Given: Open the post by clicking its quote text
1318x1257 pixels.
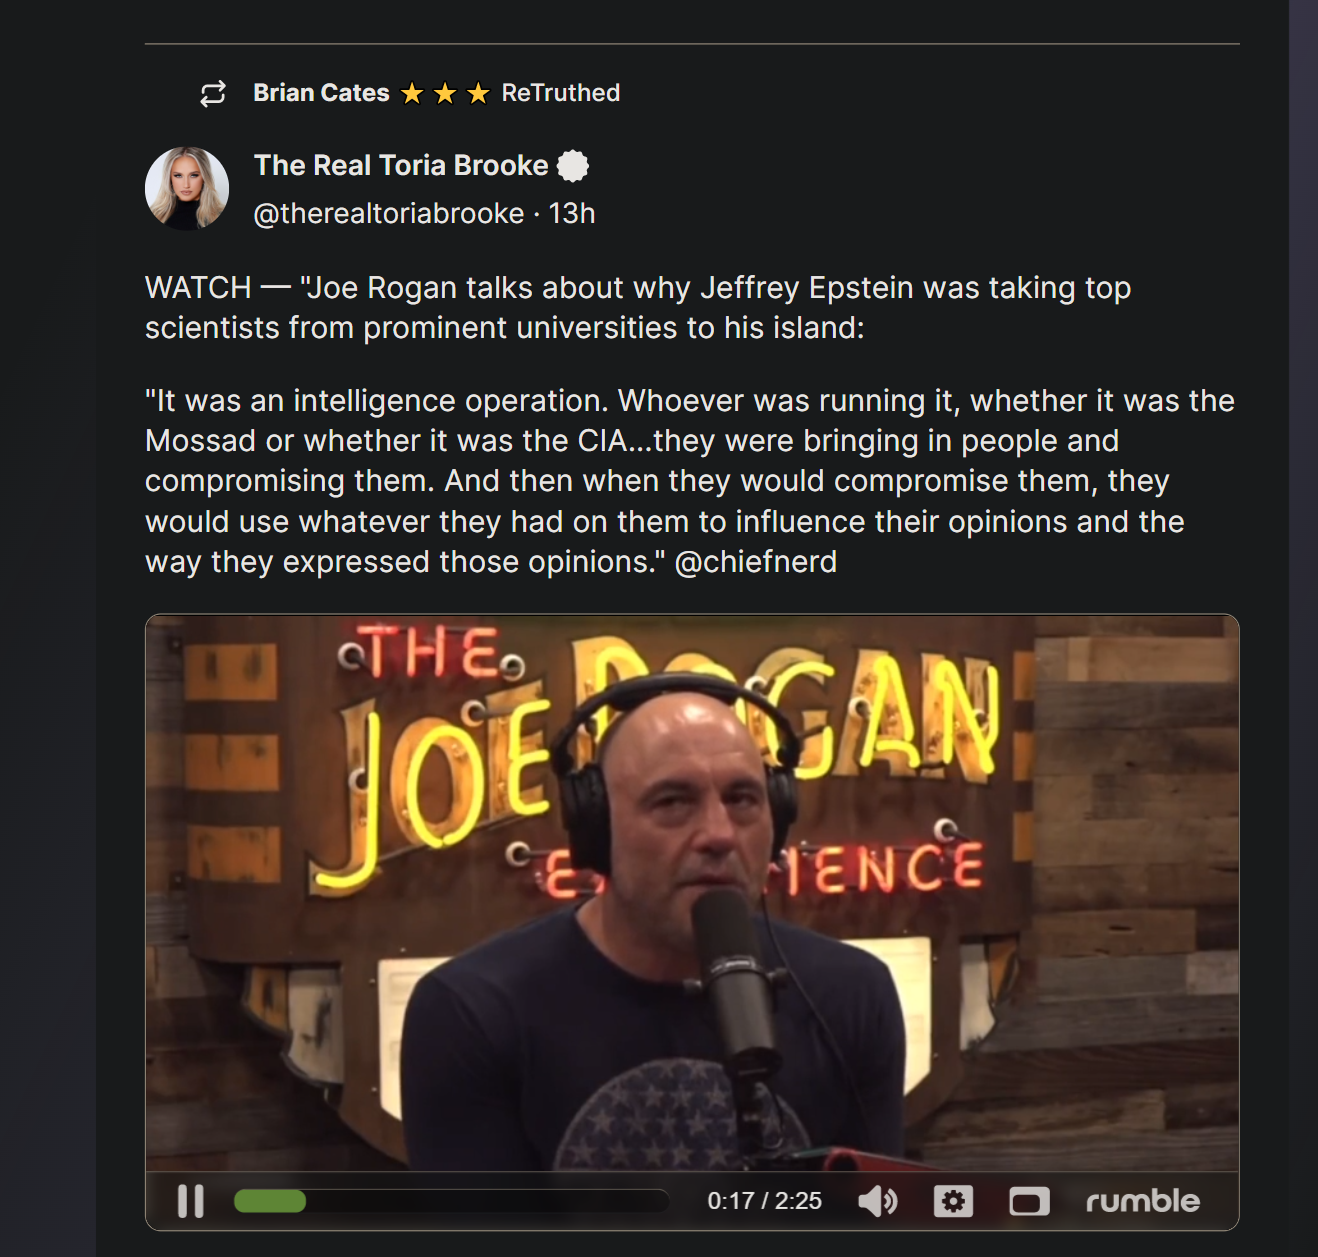Looking at the screenshot, I should coord(690,481).
